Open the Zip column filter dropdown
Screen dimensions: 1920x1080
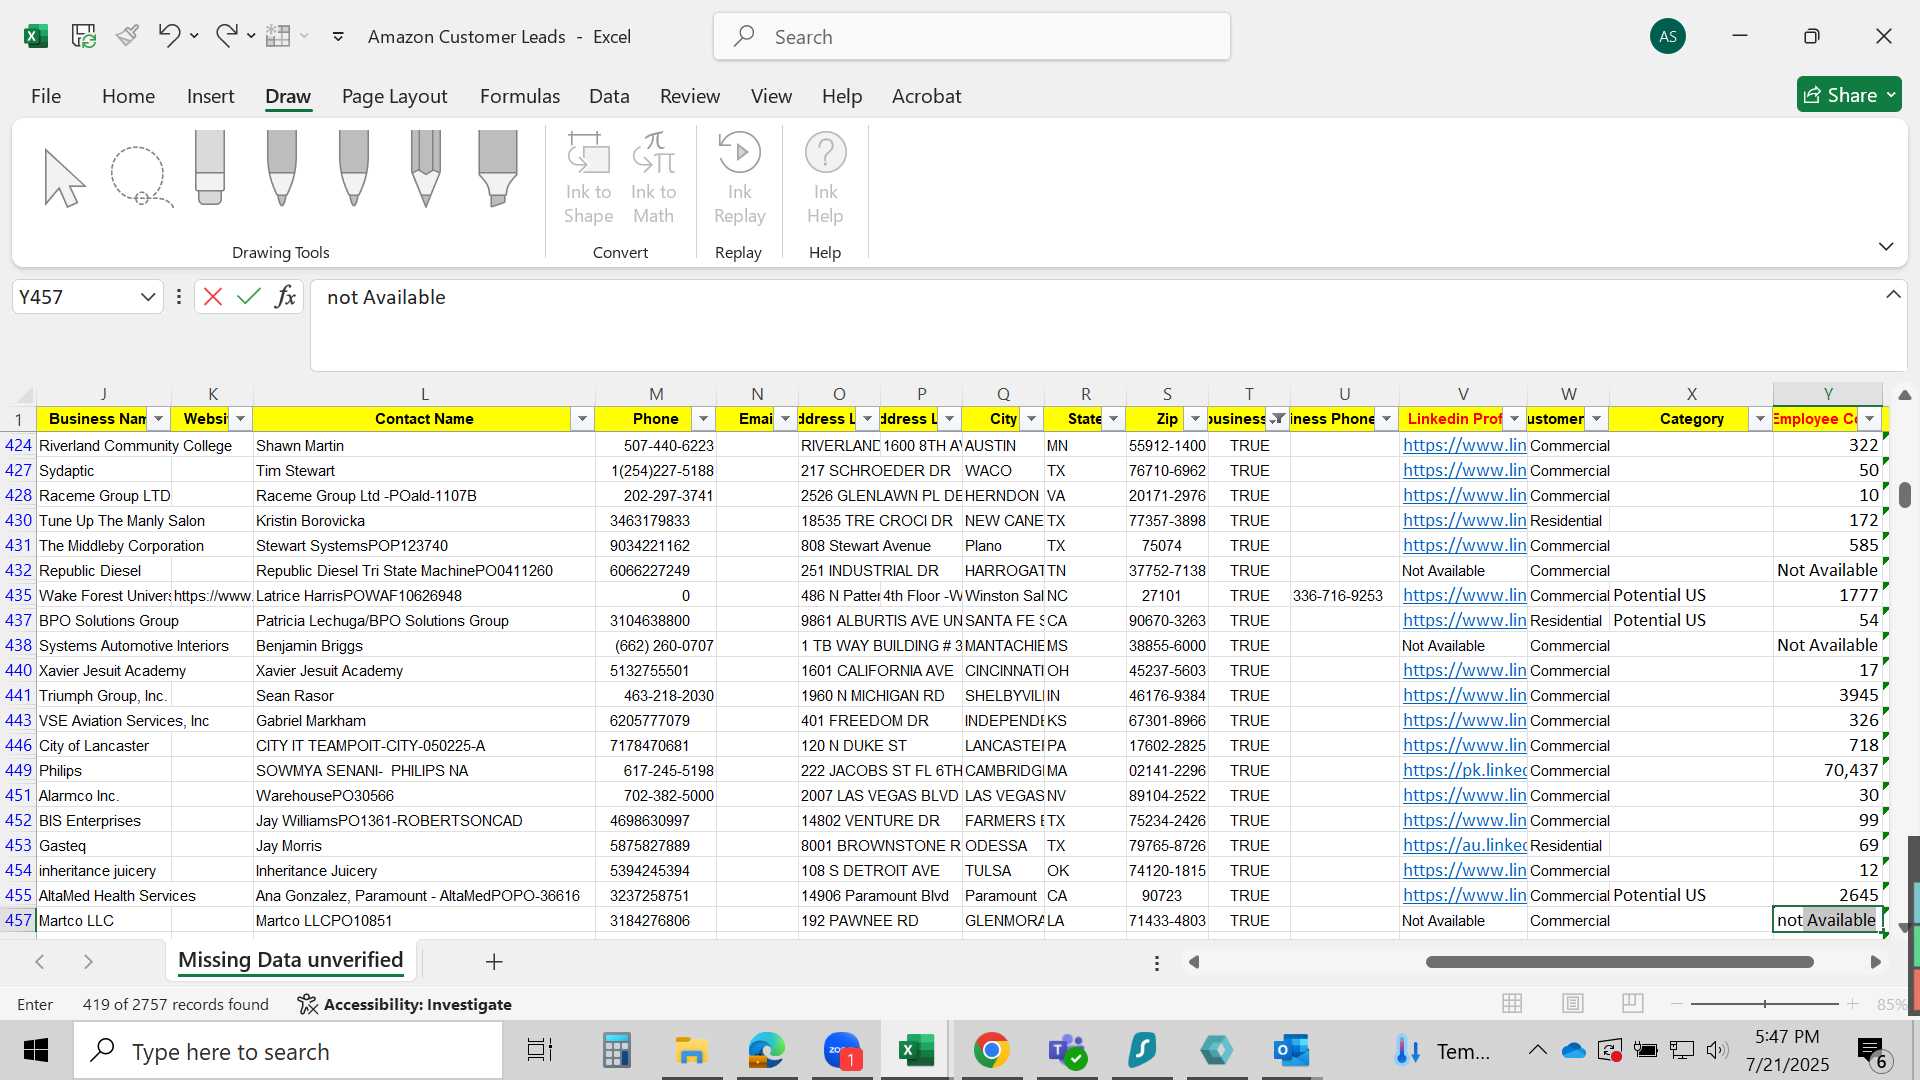click(x=1196, y=419)
